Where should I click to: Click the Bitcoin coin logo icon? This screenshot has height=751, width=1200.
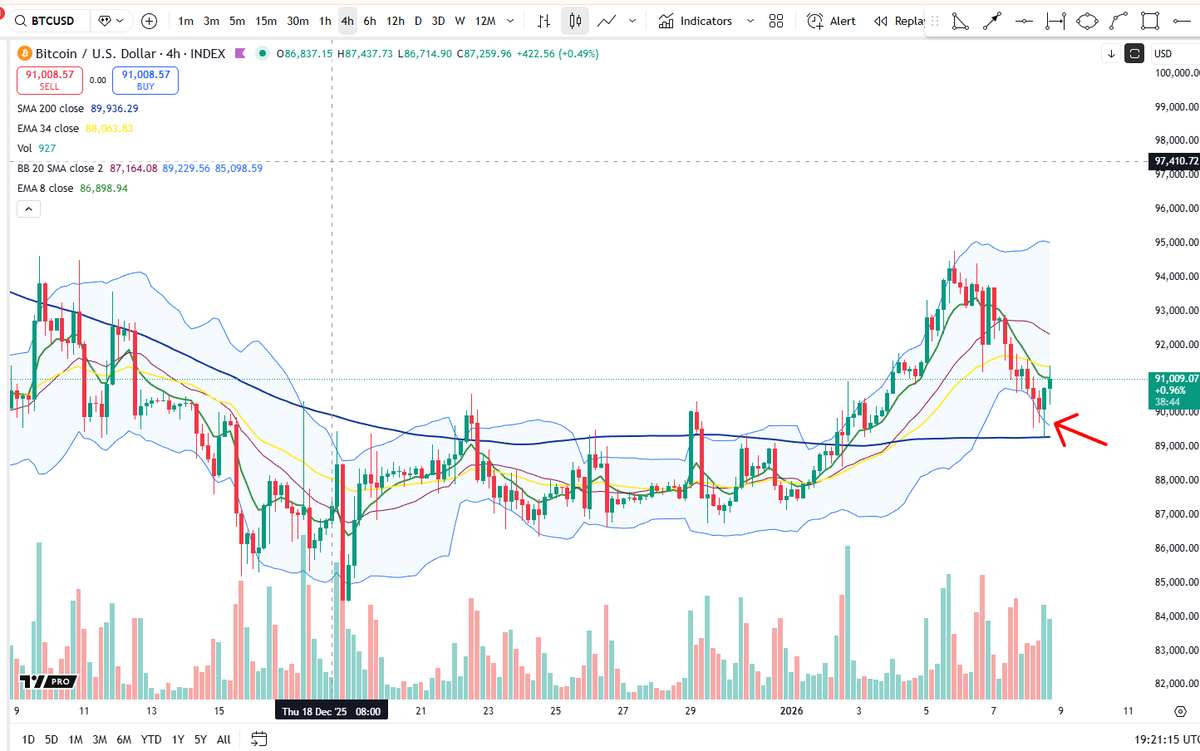[25, 54]
